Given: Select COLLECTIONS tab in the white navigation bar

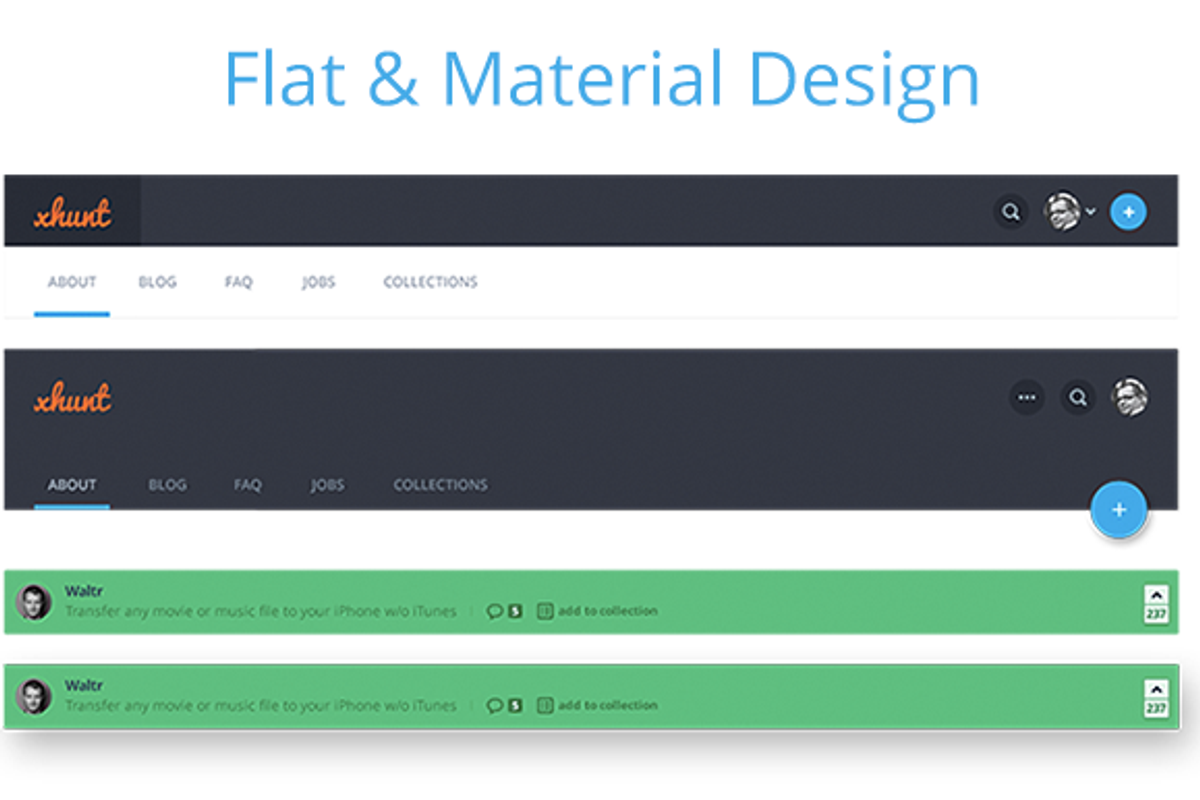Looking at the screenshot, I should (430, 282).
